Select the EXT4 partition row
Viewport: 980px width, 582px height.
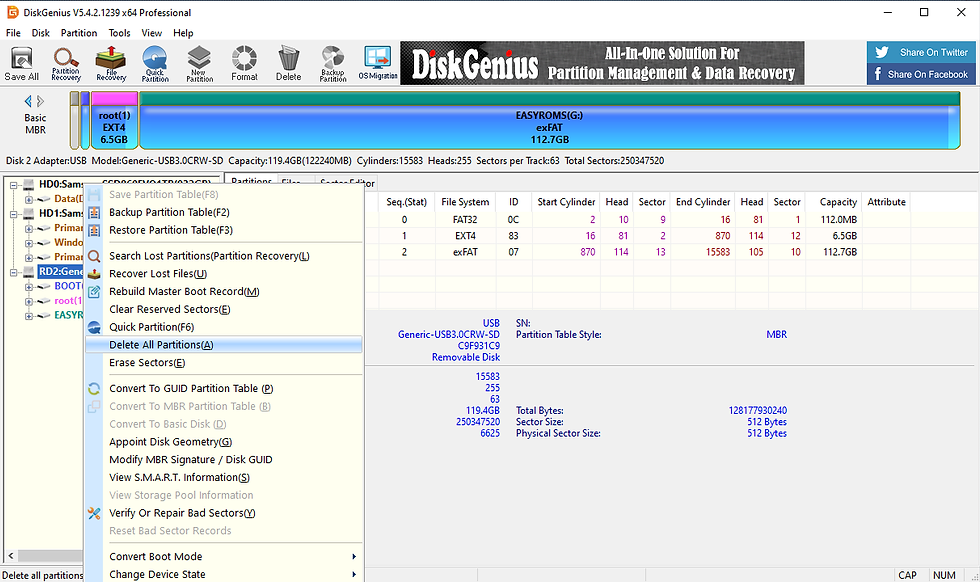tap(638, 236)
